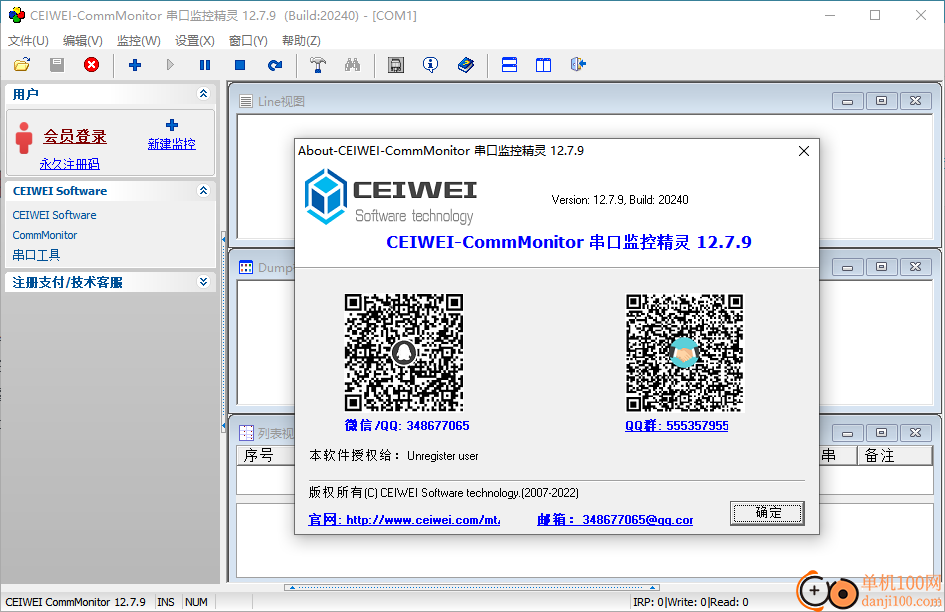Click the plus icon above 新建监控

(172, 125)
